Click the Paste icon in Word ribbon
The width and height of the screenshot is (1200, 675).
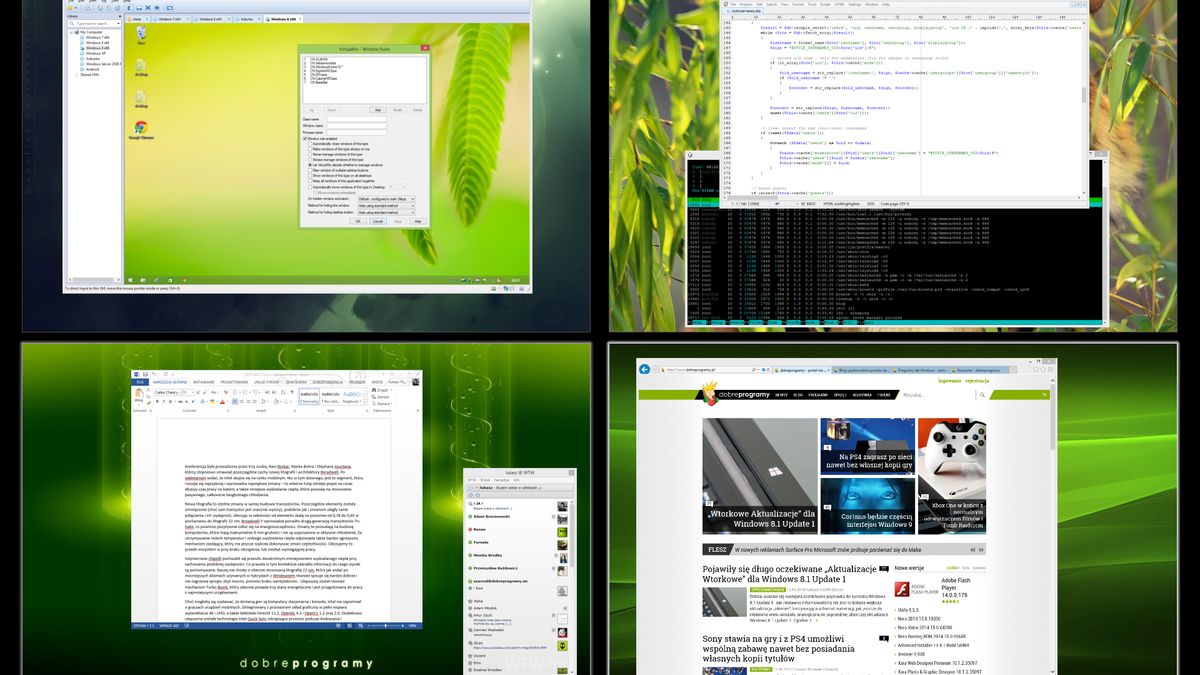pos(139,394)
